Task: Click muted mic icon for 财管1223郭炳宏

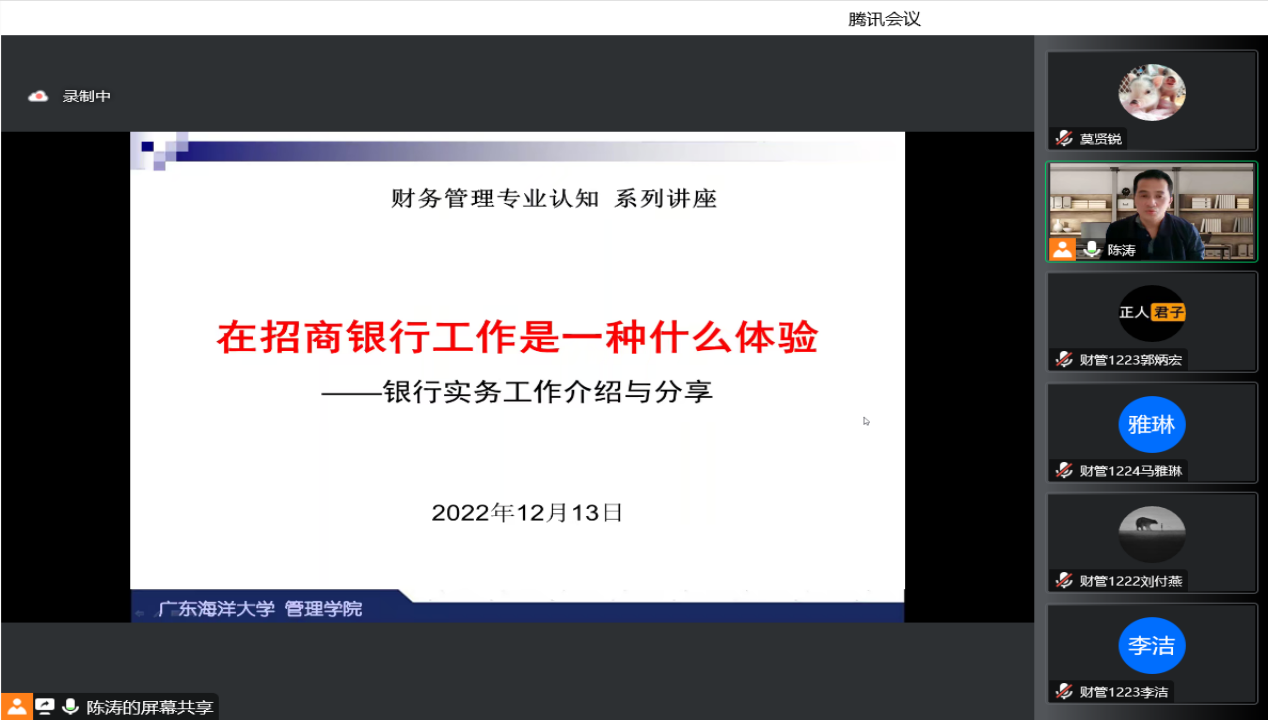Action: pos(1064,360)
